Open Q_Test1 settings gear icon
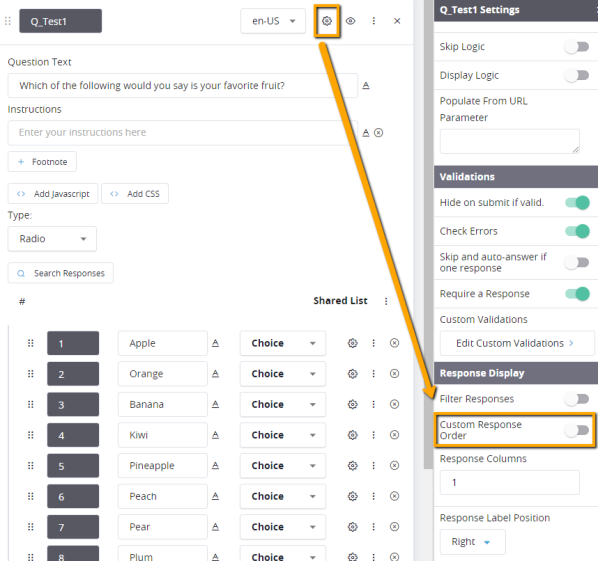Screen dimensions: 598x561 (x=327, y=21)
